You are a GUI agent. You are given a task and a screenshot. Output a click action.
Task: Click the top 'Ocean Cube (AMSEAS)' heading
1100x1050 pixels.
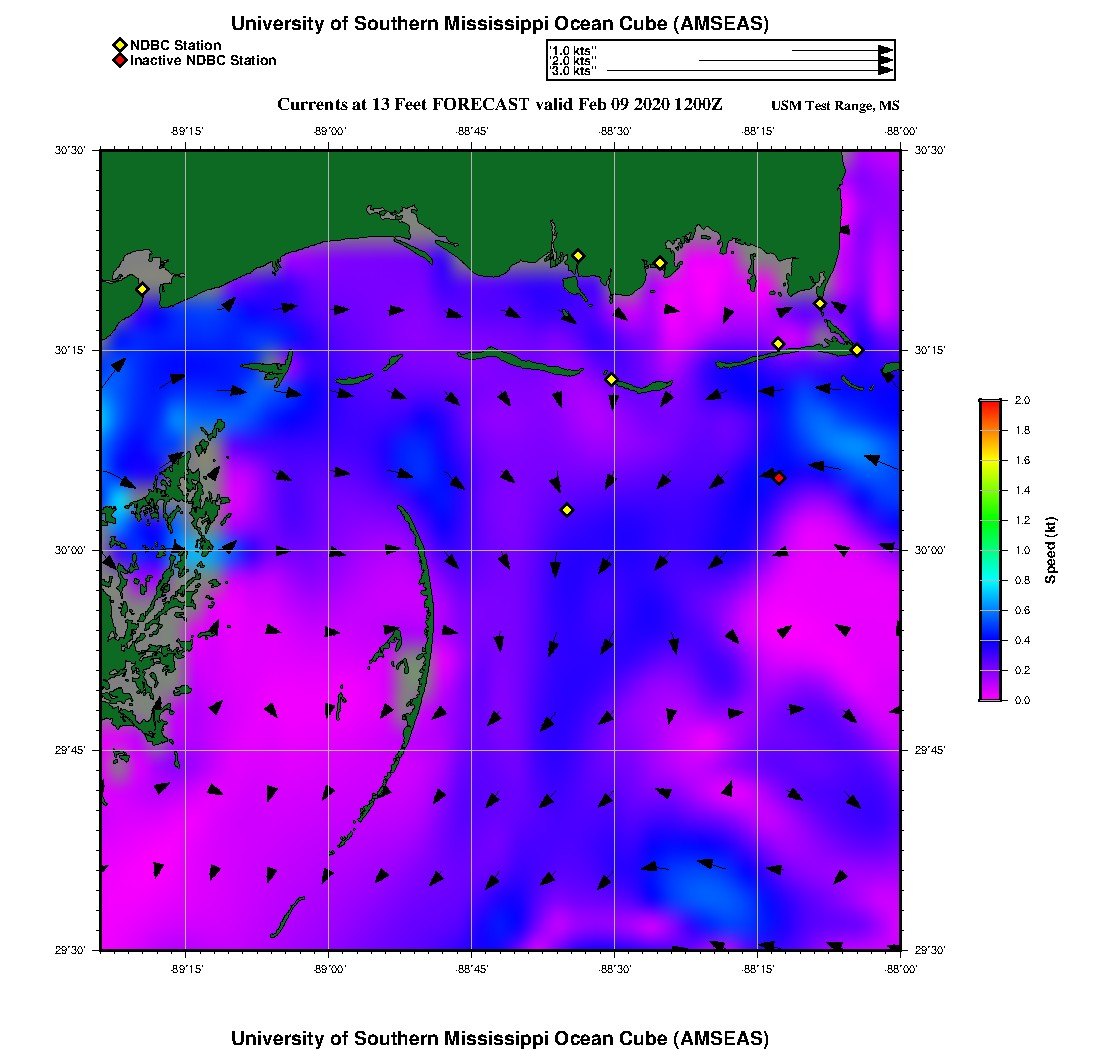click(x=500, y=24)
